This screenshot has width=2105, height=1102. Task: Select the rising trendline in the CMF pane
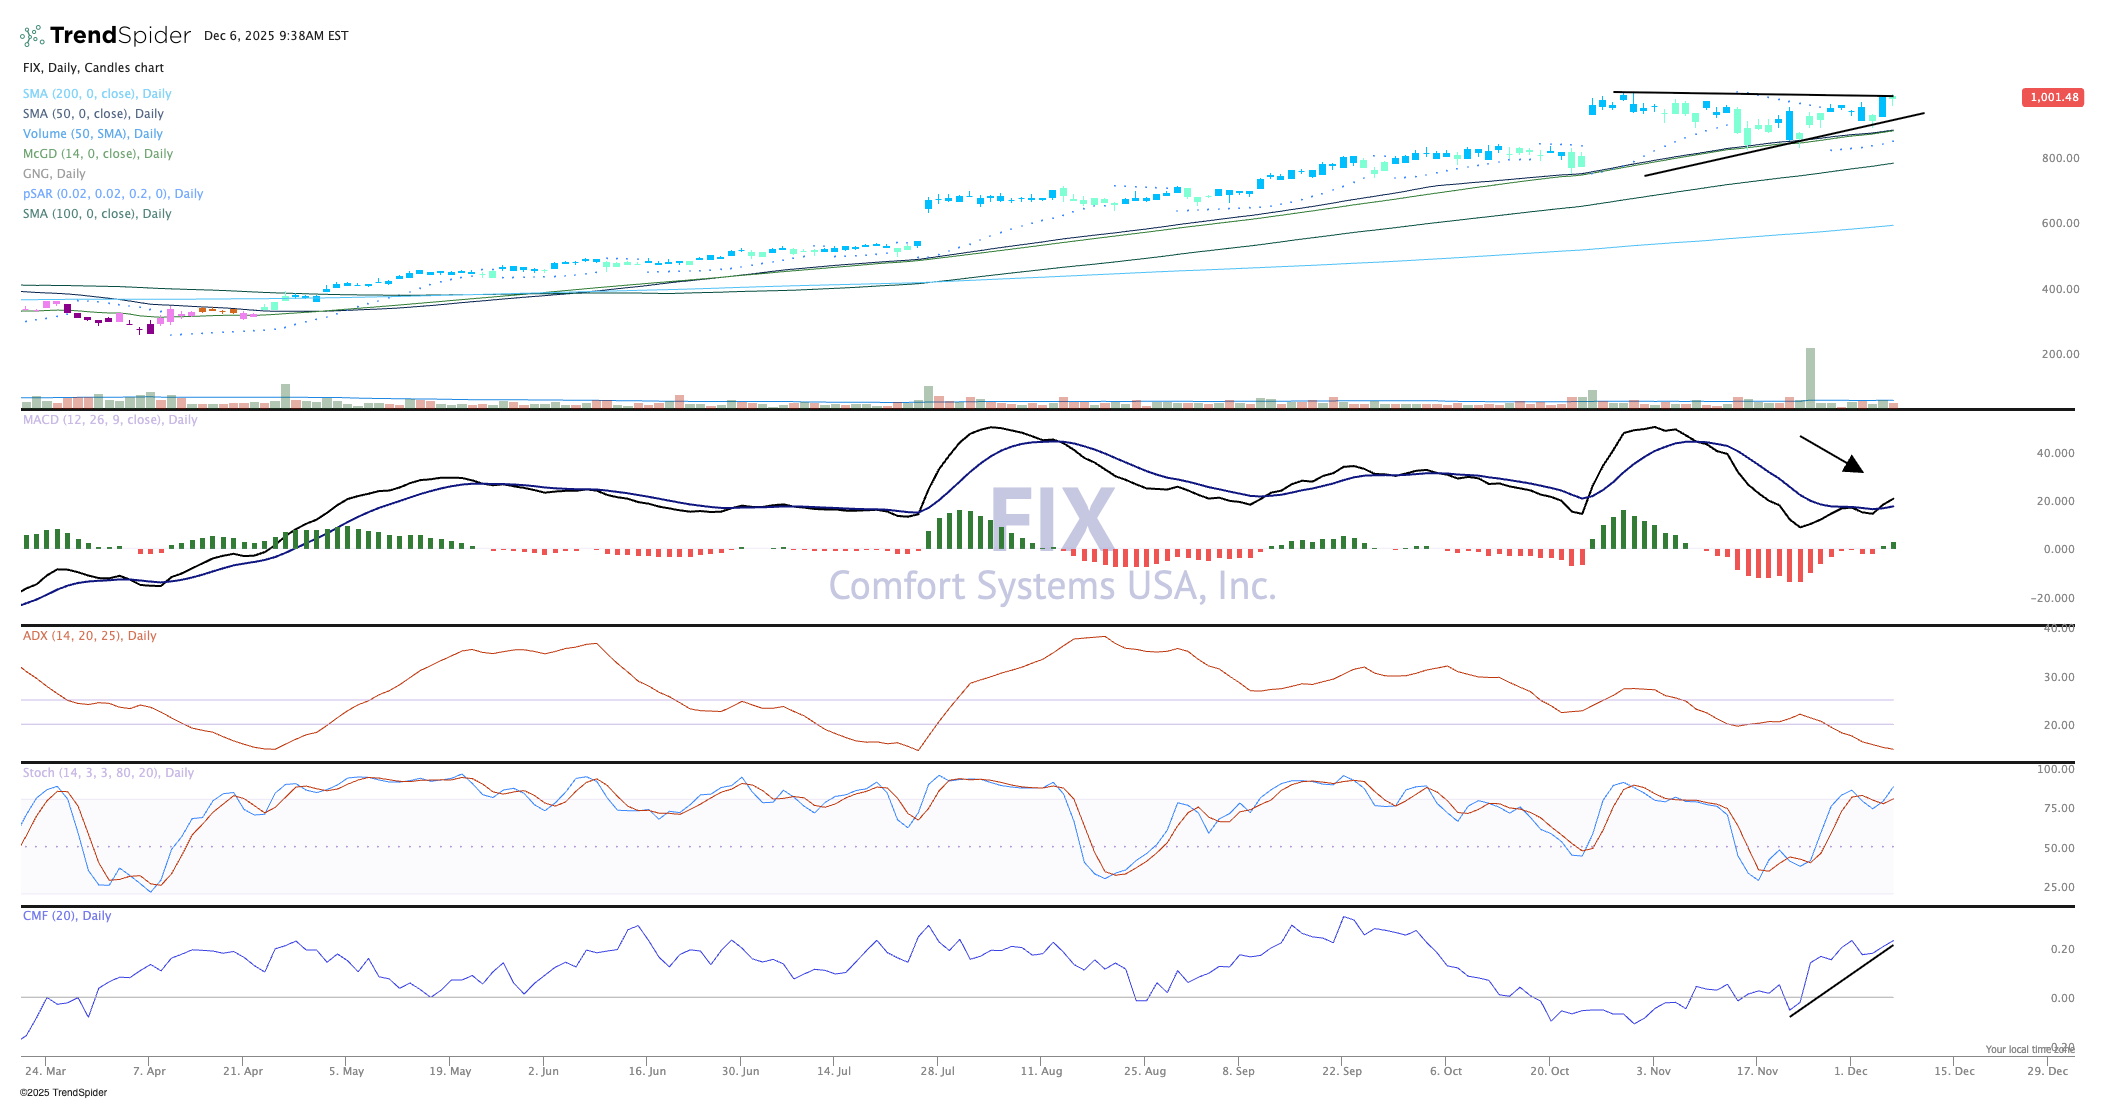1841,981
